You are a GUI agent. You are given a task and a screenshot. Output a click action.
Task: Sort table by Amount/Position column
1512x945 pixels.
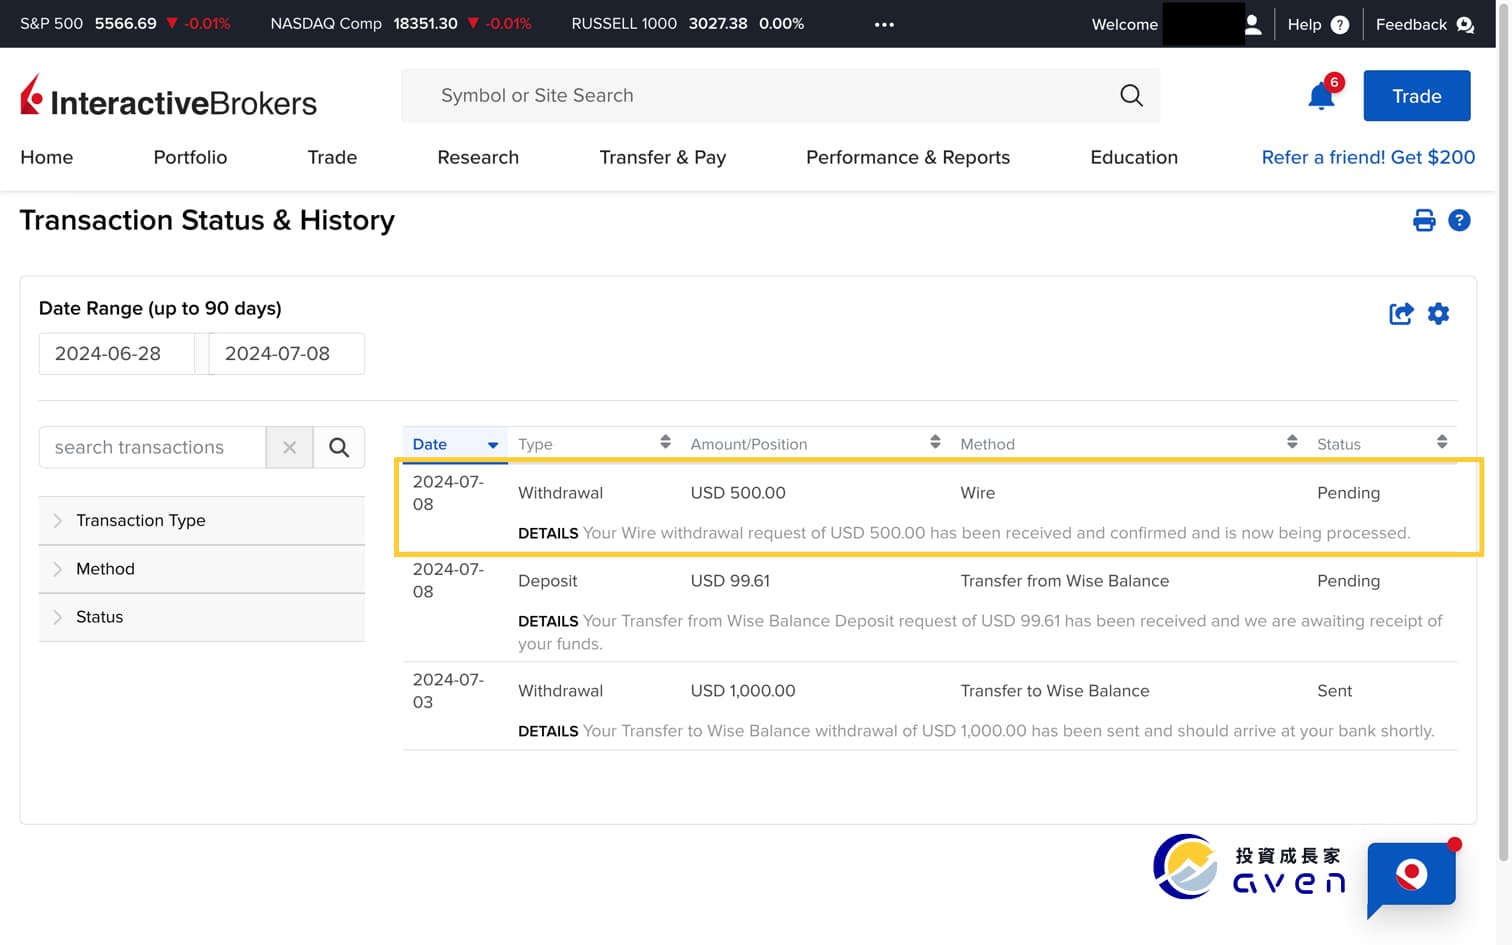815,444
